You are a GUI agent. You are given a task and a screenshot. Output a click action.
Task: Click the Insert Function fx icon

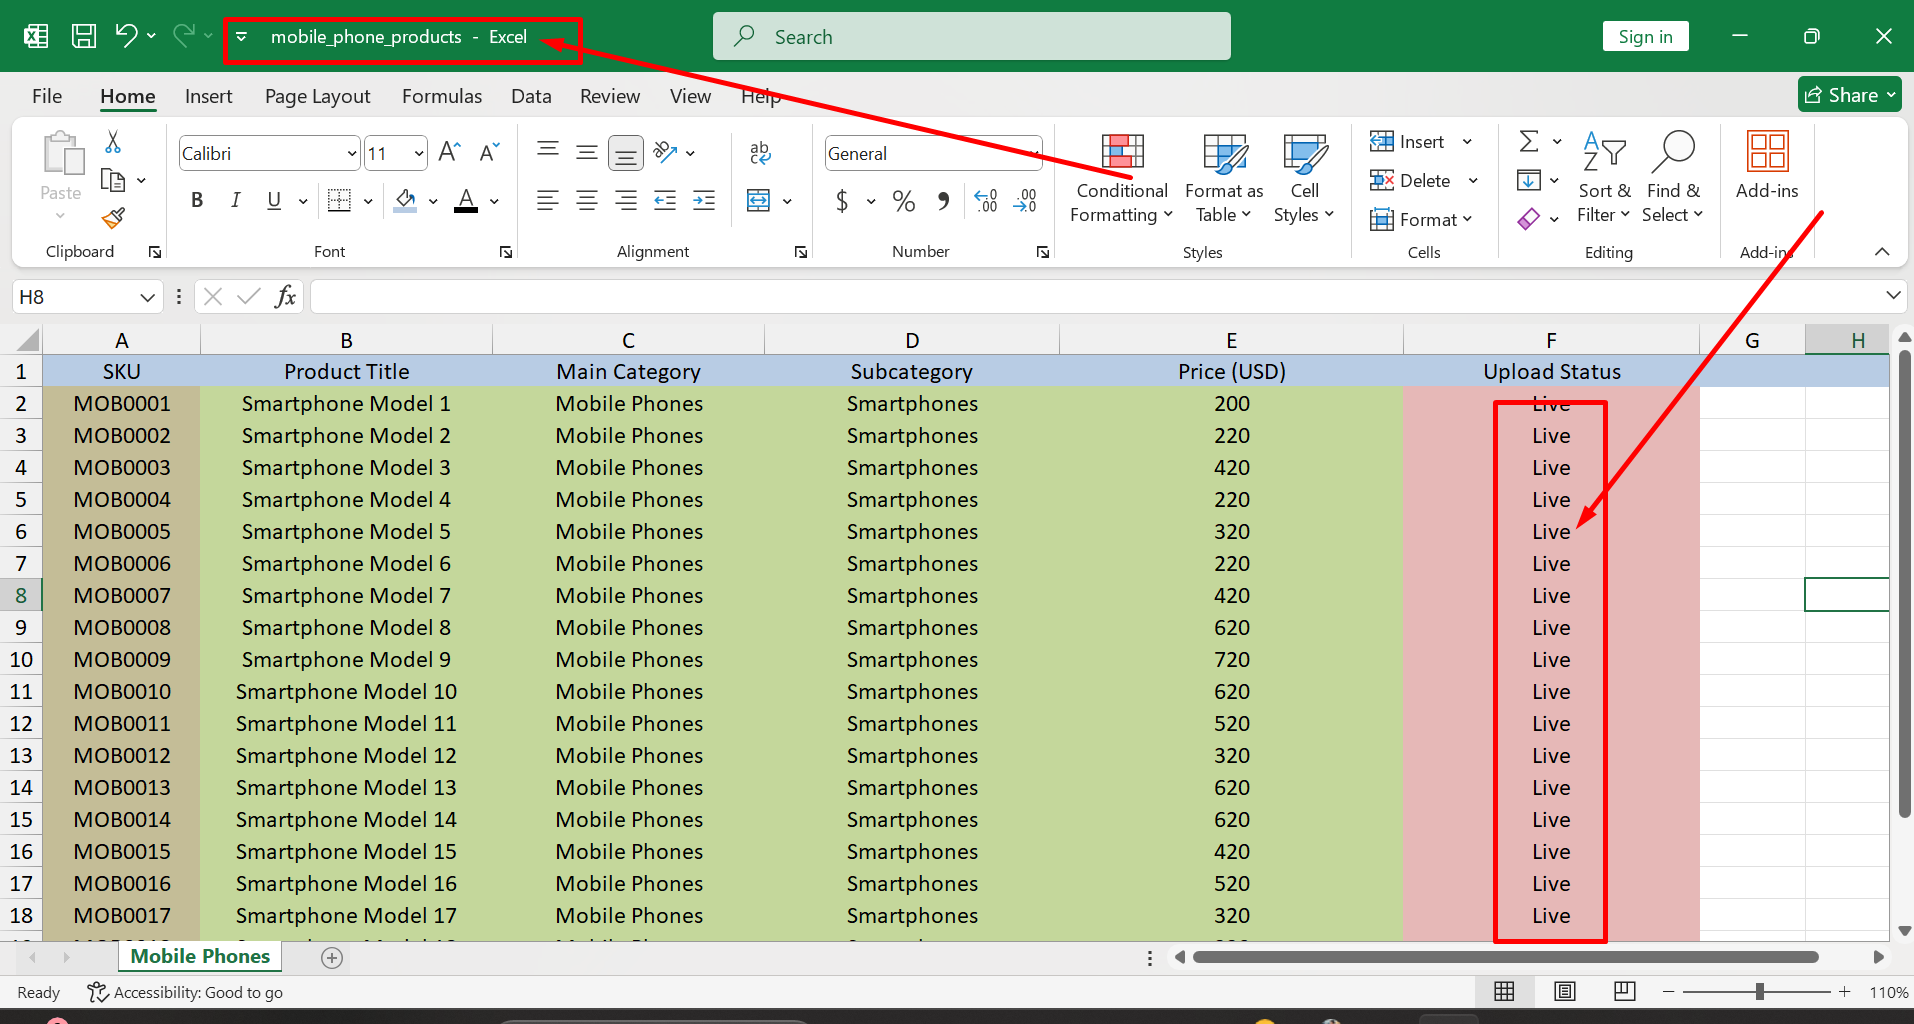tap(285, 297)
